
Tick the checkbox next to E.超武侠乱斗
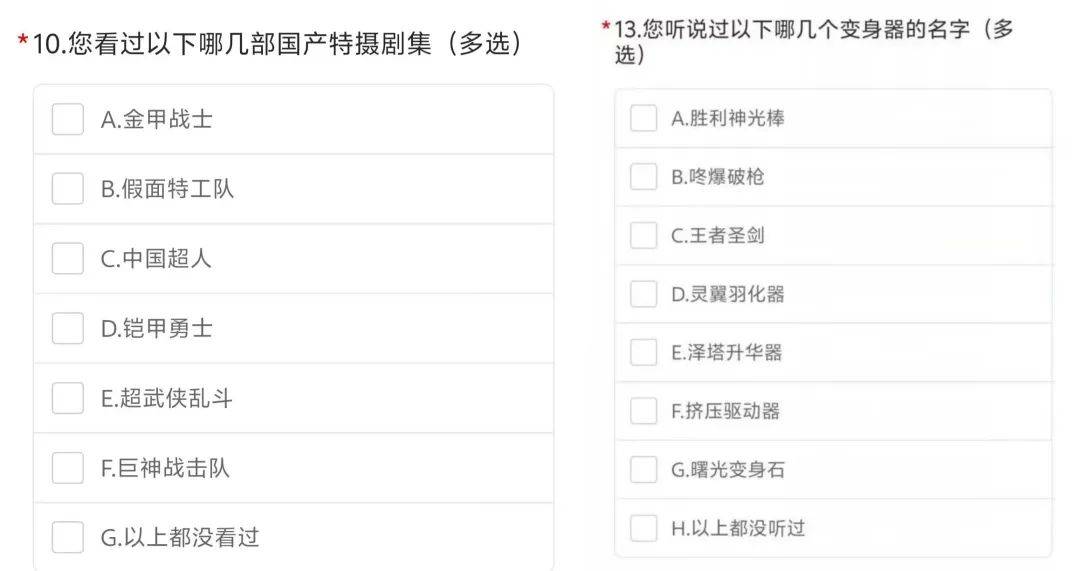pyautogui.click(x=68, y=398)
